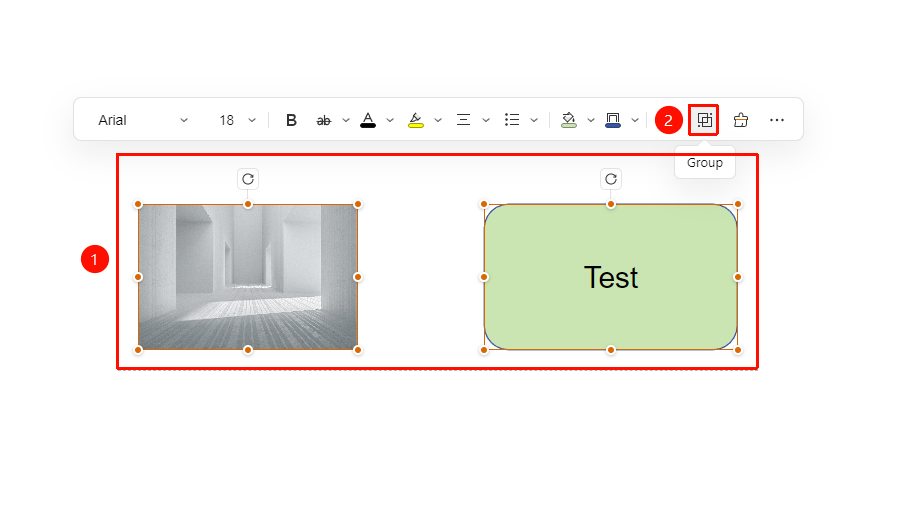Click the icon right of Group
904x525 pixels.
pyautogui.click(x=741, y=120)
